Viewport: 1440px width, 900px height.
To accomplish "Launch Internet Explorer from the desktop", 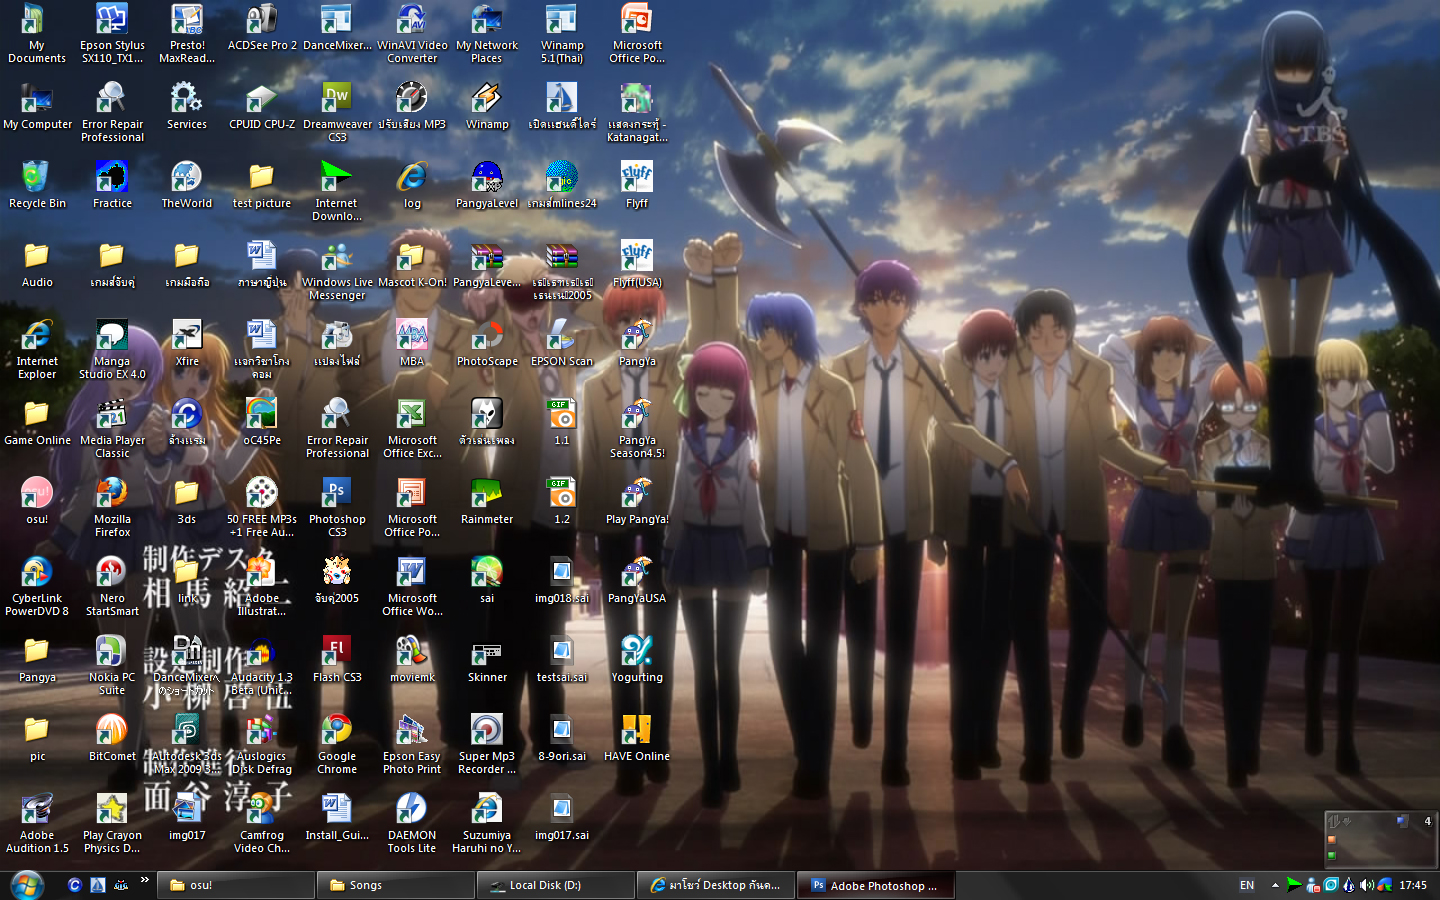I will pyautogui.click(x=37, y=349).
